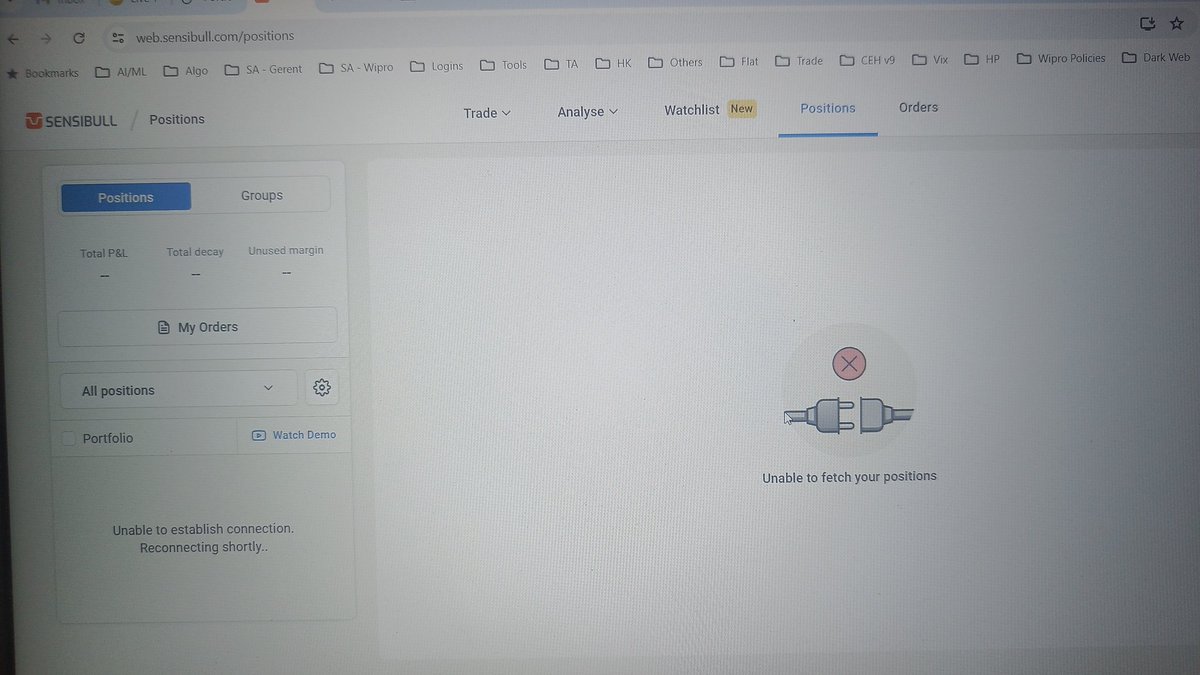Reload the Sensibull page
1200x675 pixels.
pyautogui.click(x=79, y=38)
